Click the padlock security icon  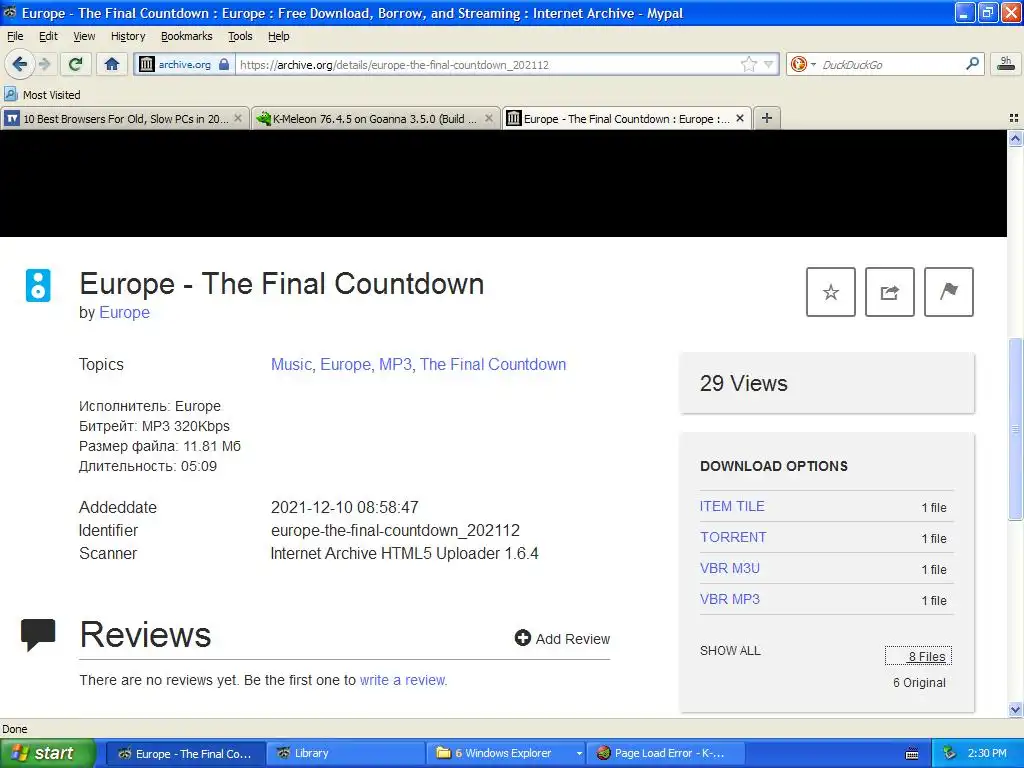(x=224, y=64)
